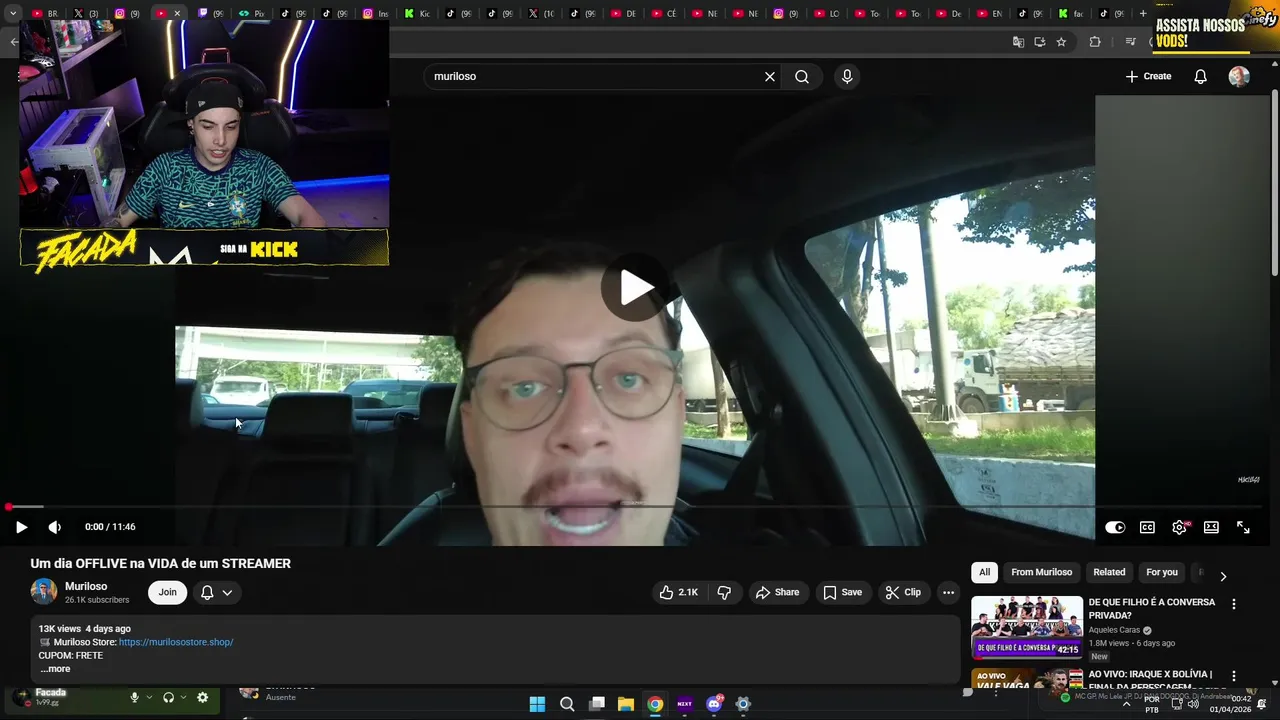Image resolution: width=1280 pixels, height=720 pixels.
Task: Clear the search box text with X
Action: pyautogui.click(x=770, y=77)
